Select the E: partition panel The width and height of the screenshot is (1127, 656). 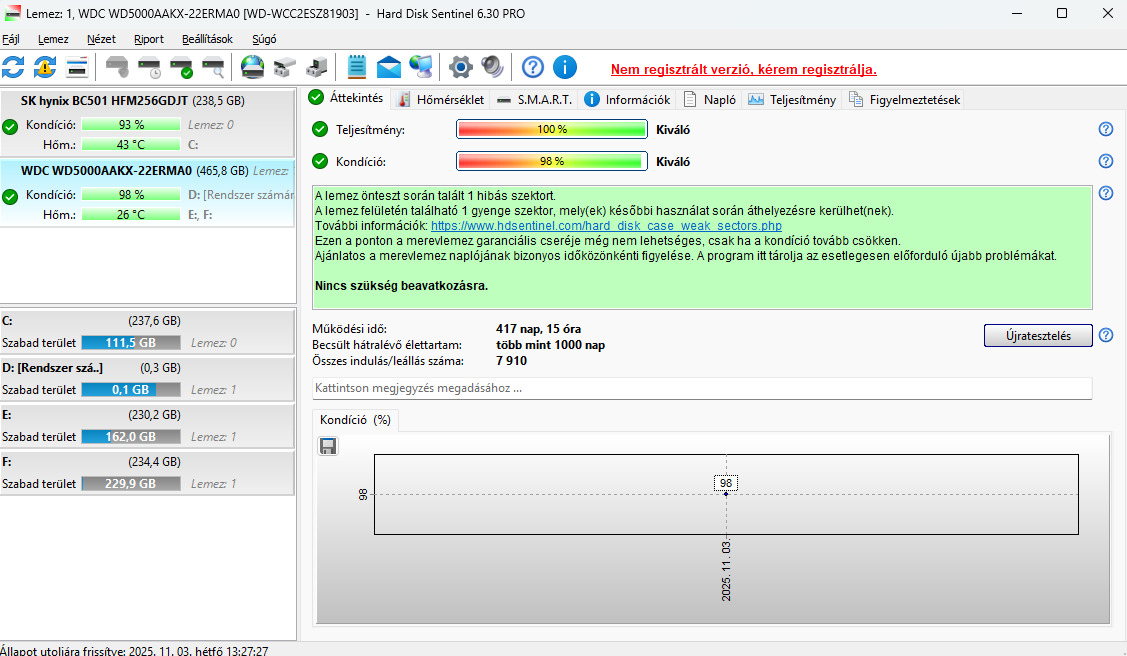click(147, 426)
